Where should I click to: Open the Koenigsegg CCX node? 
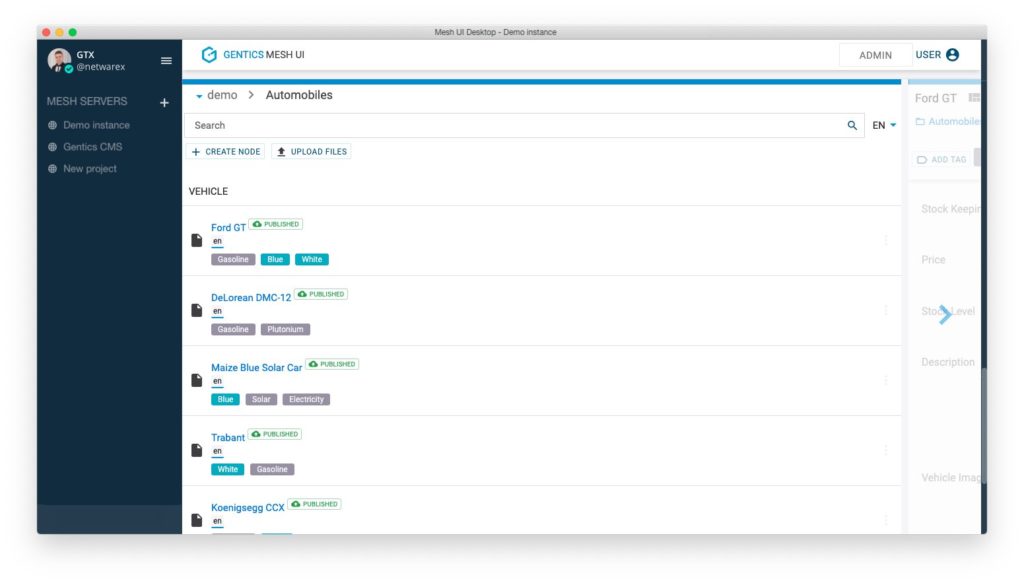pos(248,507)
